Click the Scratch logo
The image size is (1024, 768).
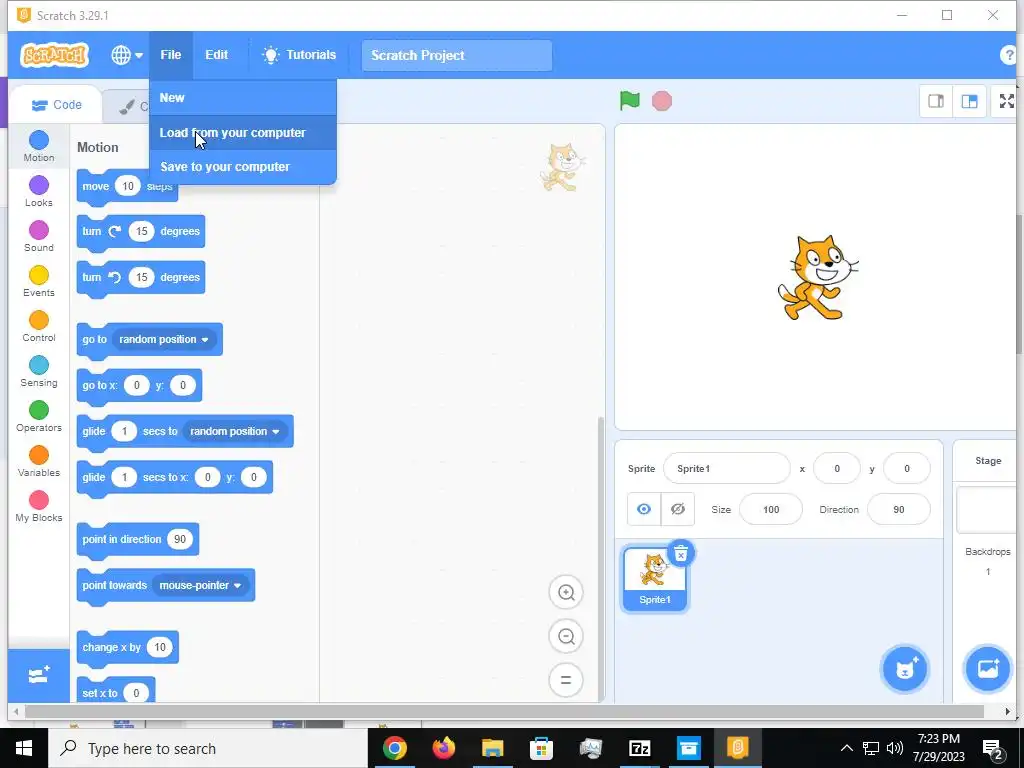click(x=55, y=56)
